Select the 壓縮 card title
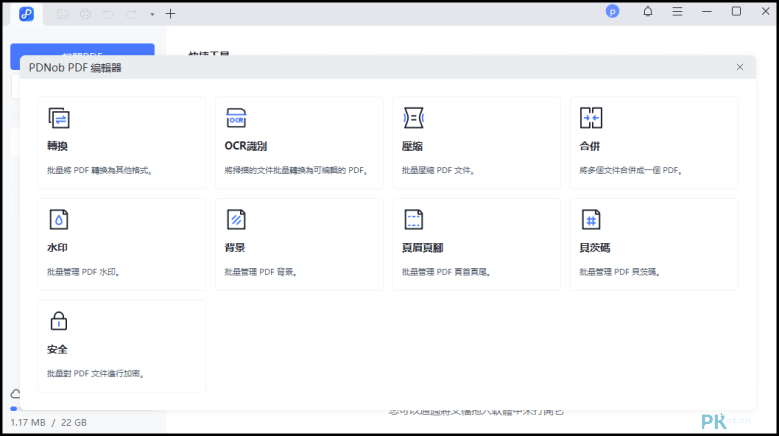Image resolution: width=779 pixels, height=436 pixels. pos(412,146)
